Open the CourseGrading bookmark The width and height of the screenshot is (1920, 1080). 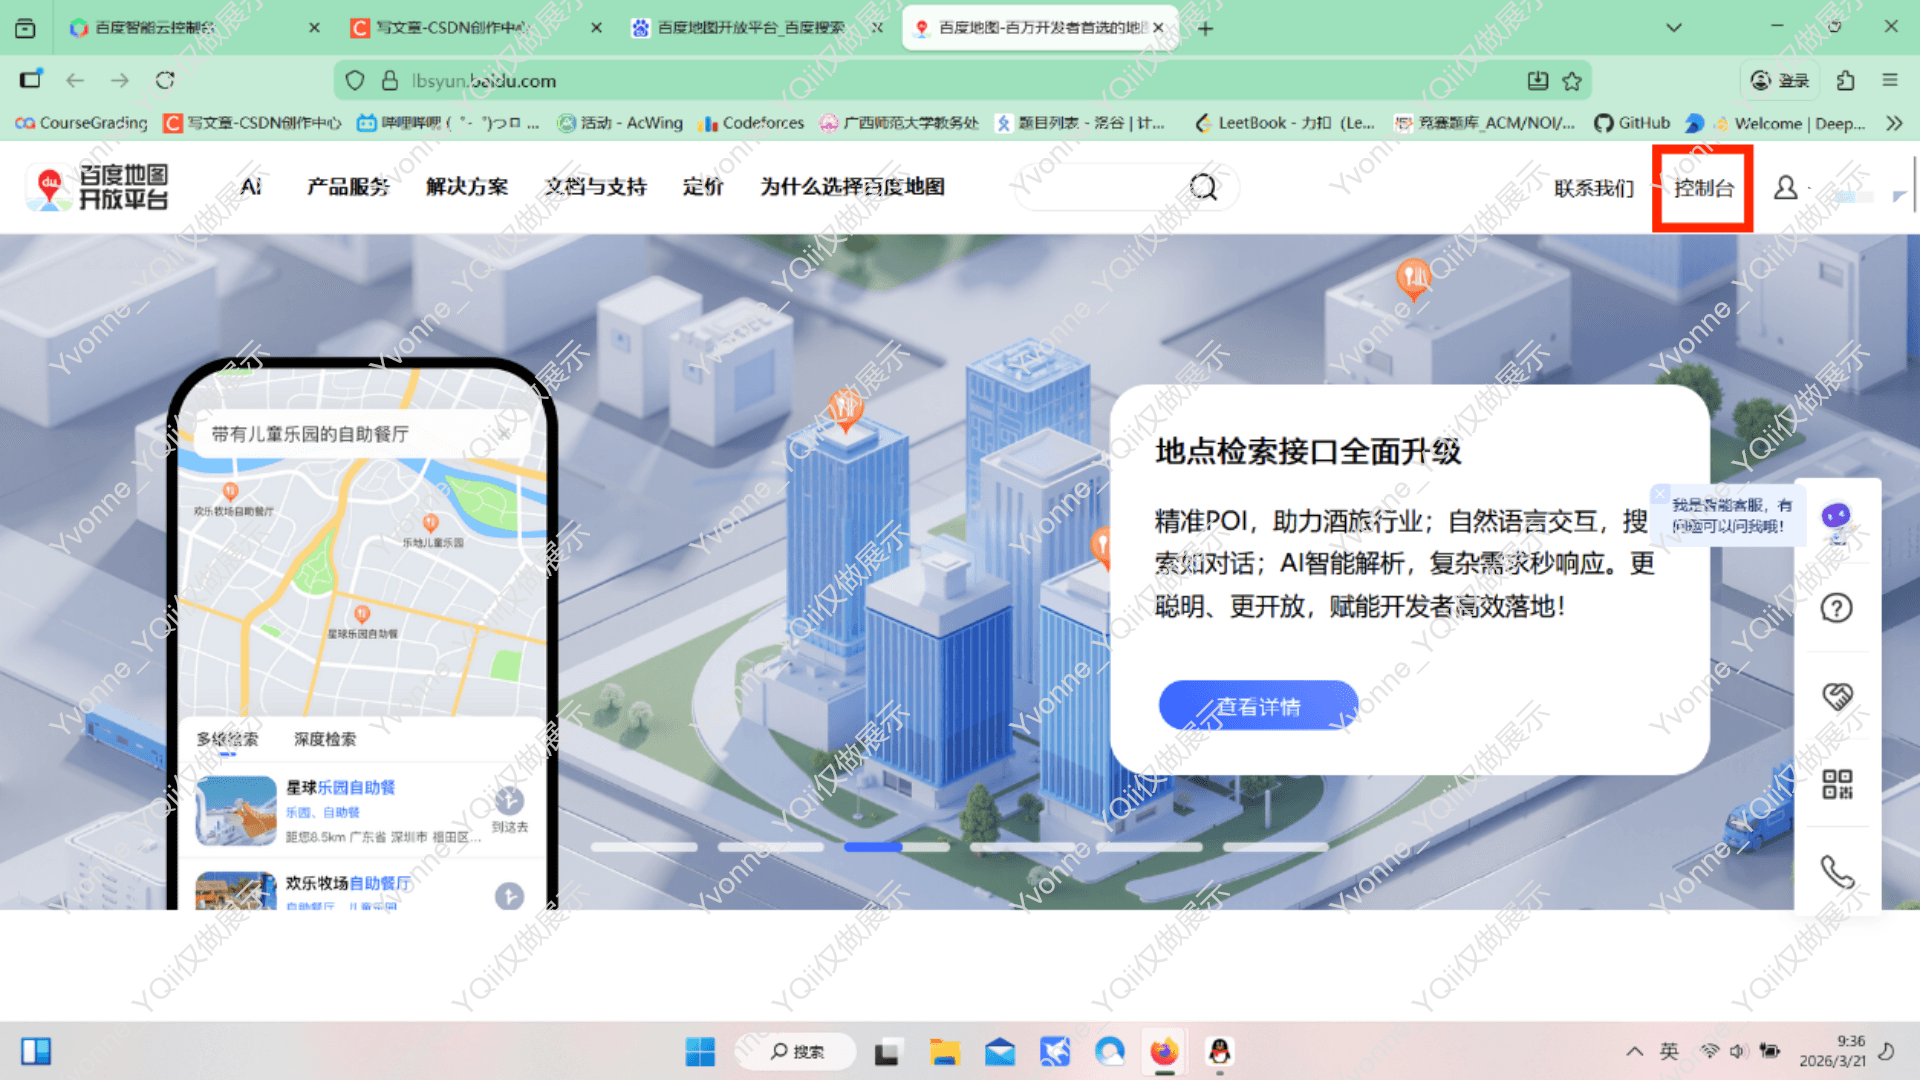click(x=82, y=123)
